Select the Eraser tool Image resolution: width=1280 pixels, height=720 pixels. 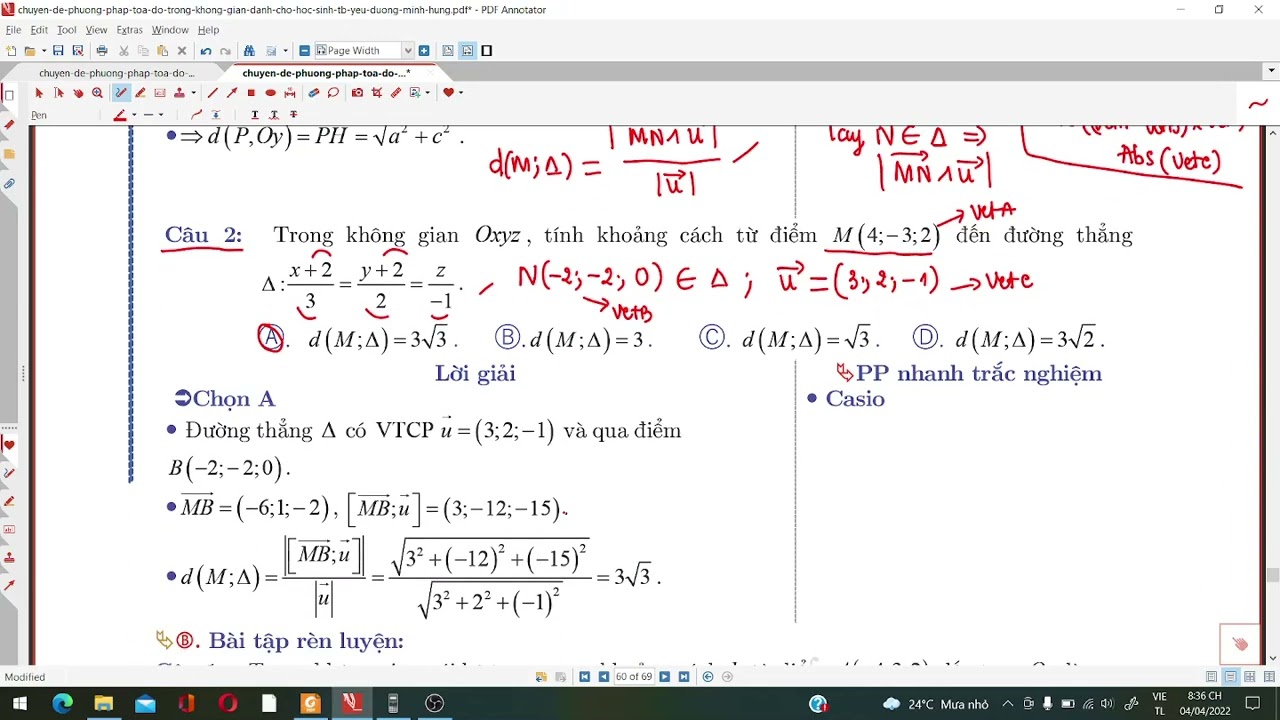[313, 93]
